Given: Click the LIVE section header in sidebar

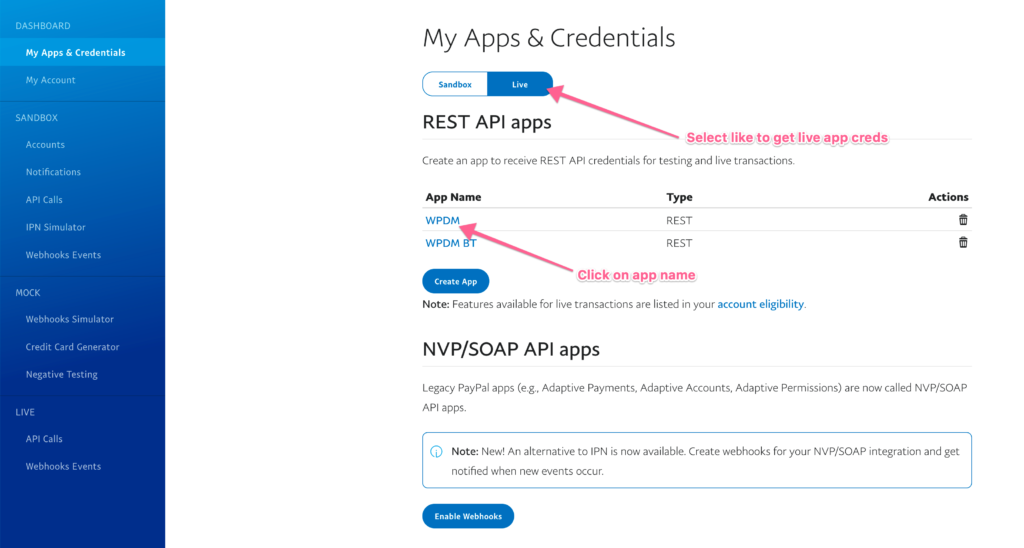Looking at the screenshot, I should tap(25, 412).
